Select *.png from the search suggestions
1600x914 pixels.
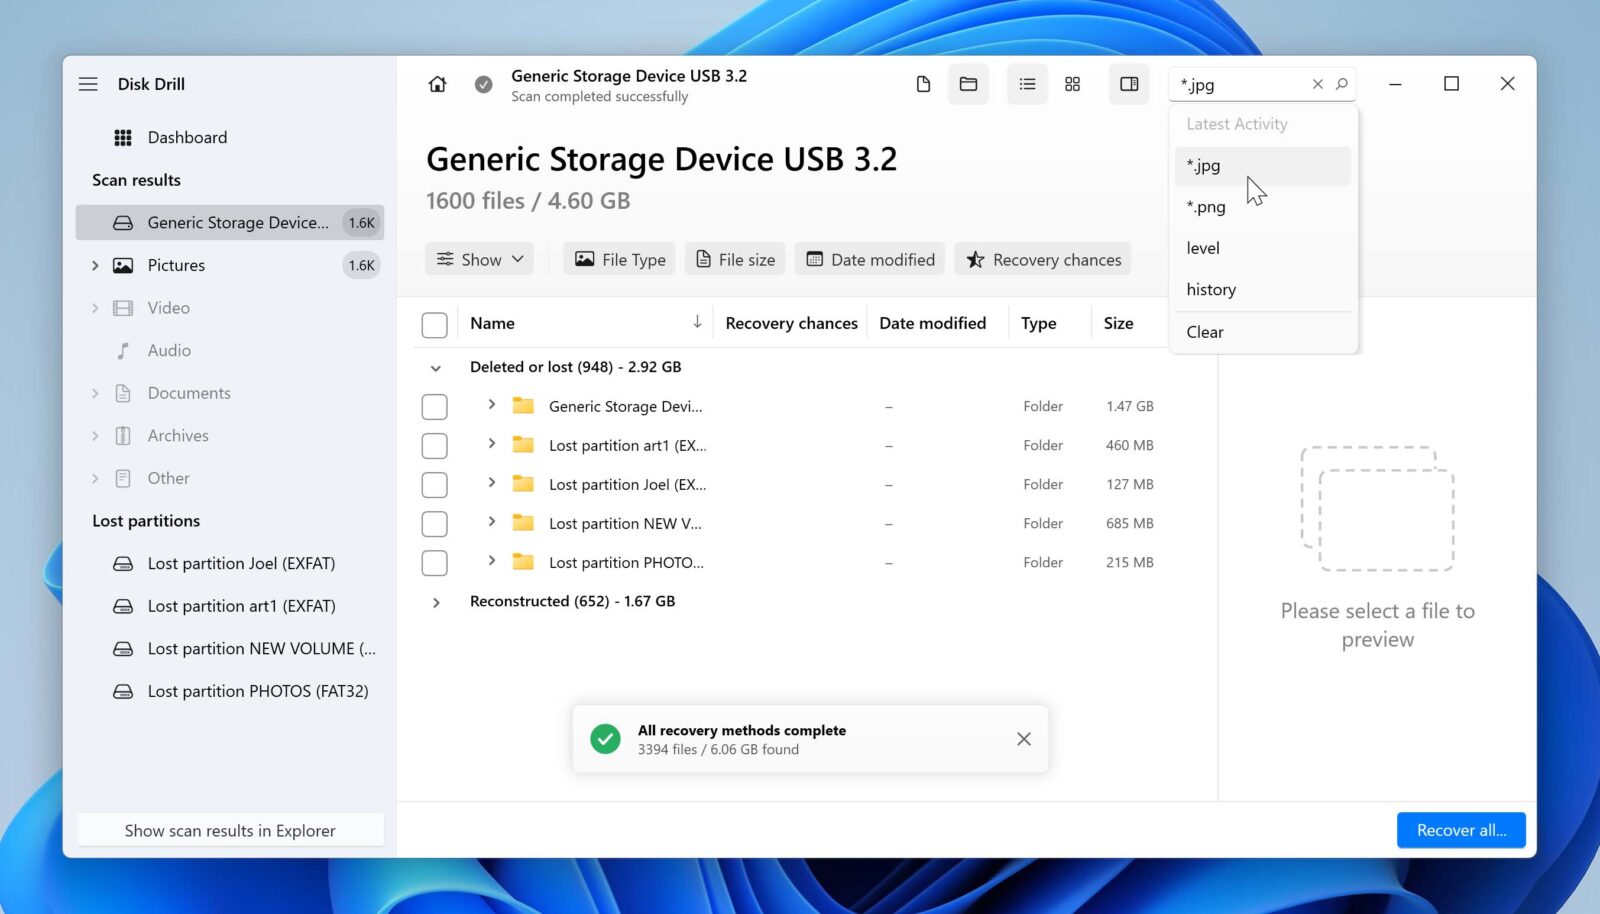coord(1206,207)
